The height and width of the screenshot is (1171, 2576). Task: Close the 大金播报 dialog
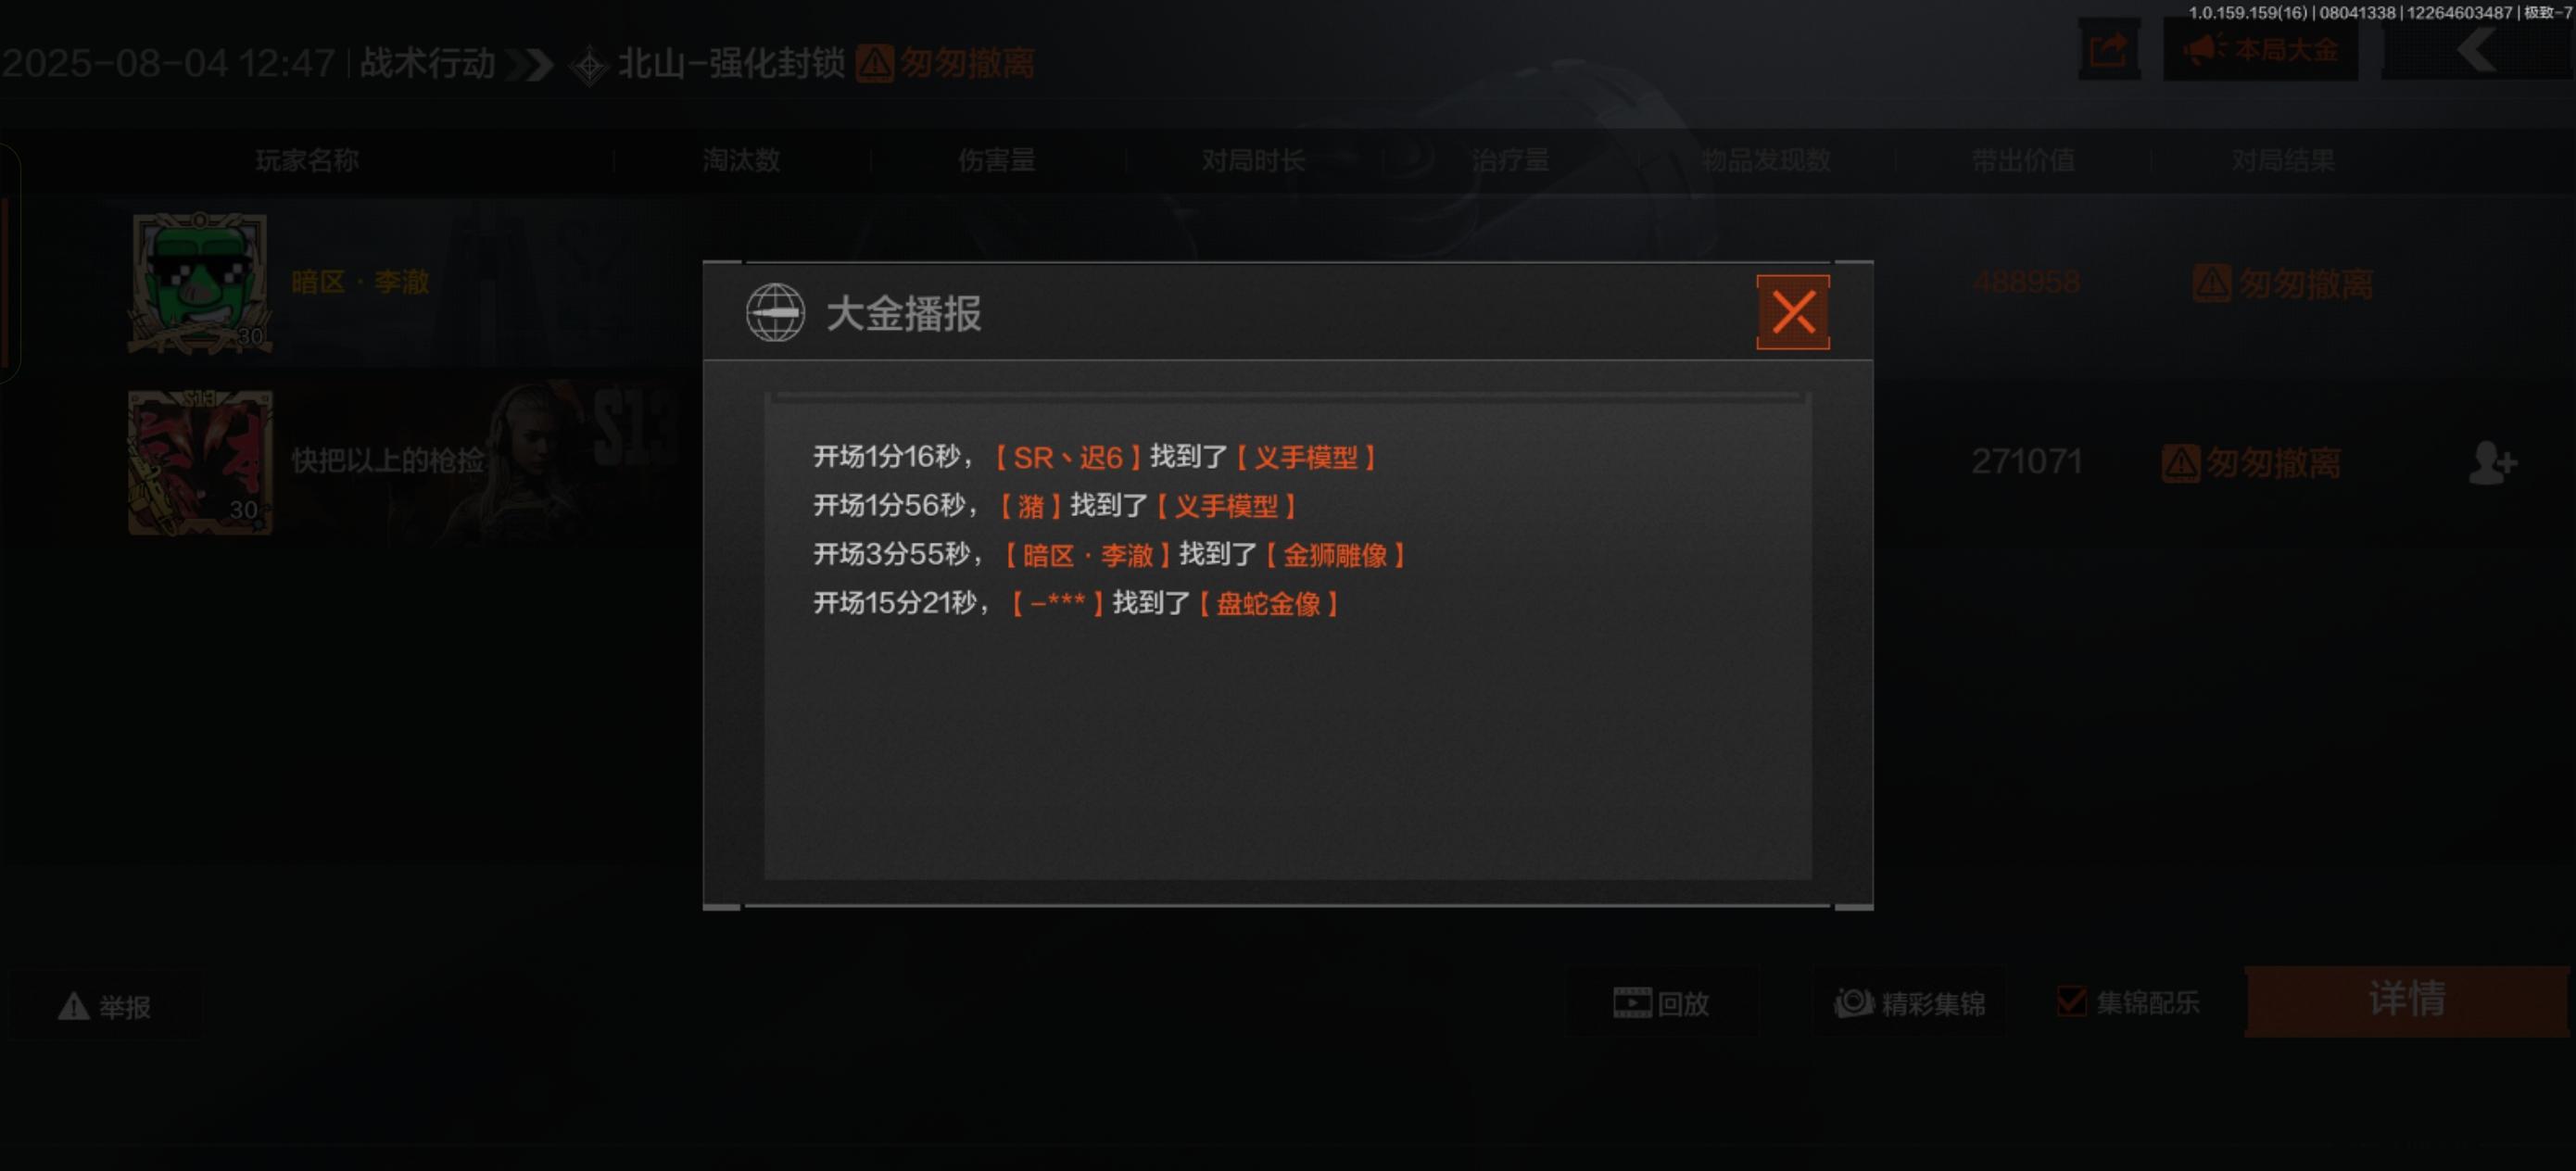pyautogui.click(x=1793, y=312)
